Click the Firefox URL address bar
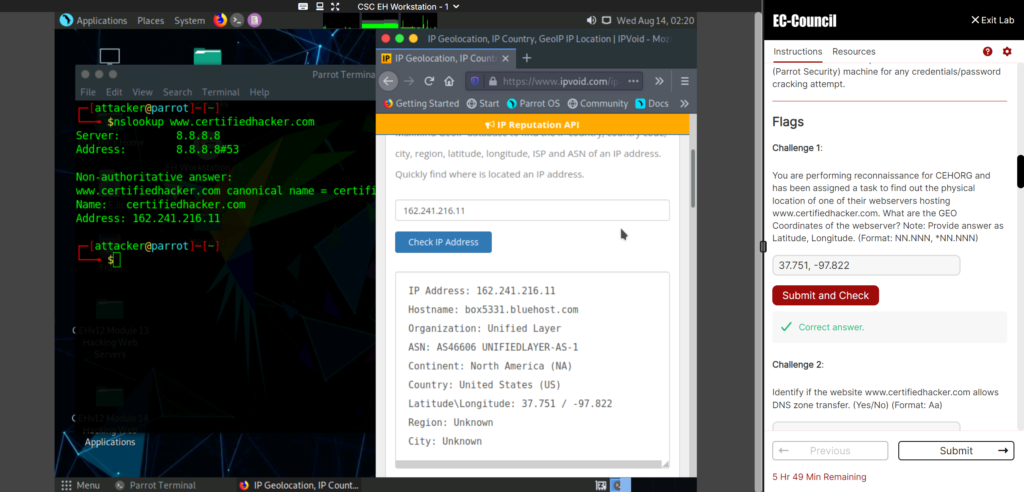This screenshot has width=1024, height=492. point(554,82)
